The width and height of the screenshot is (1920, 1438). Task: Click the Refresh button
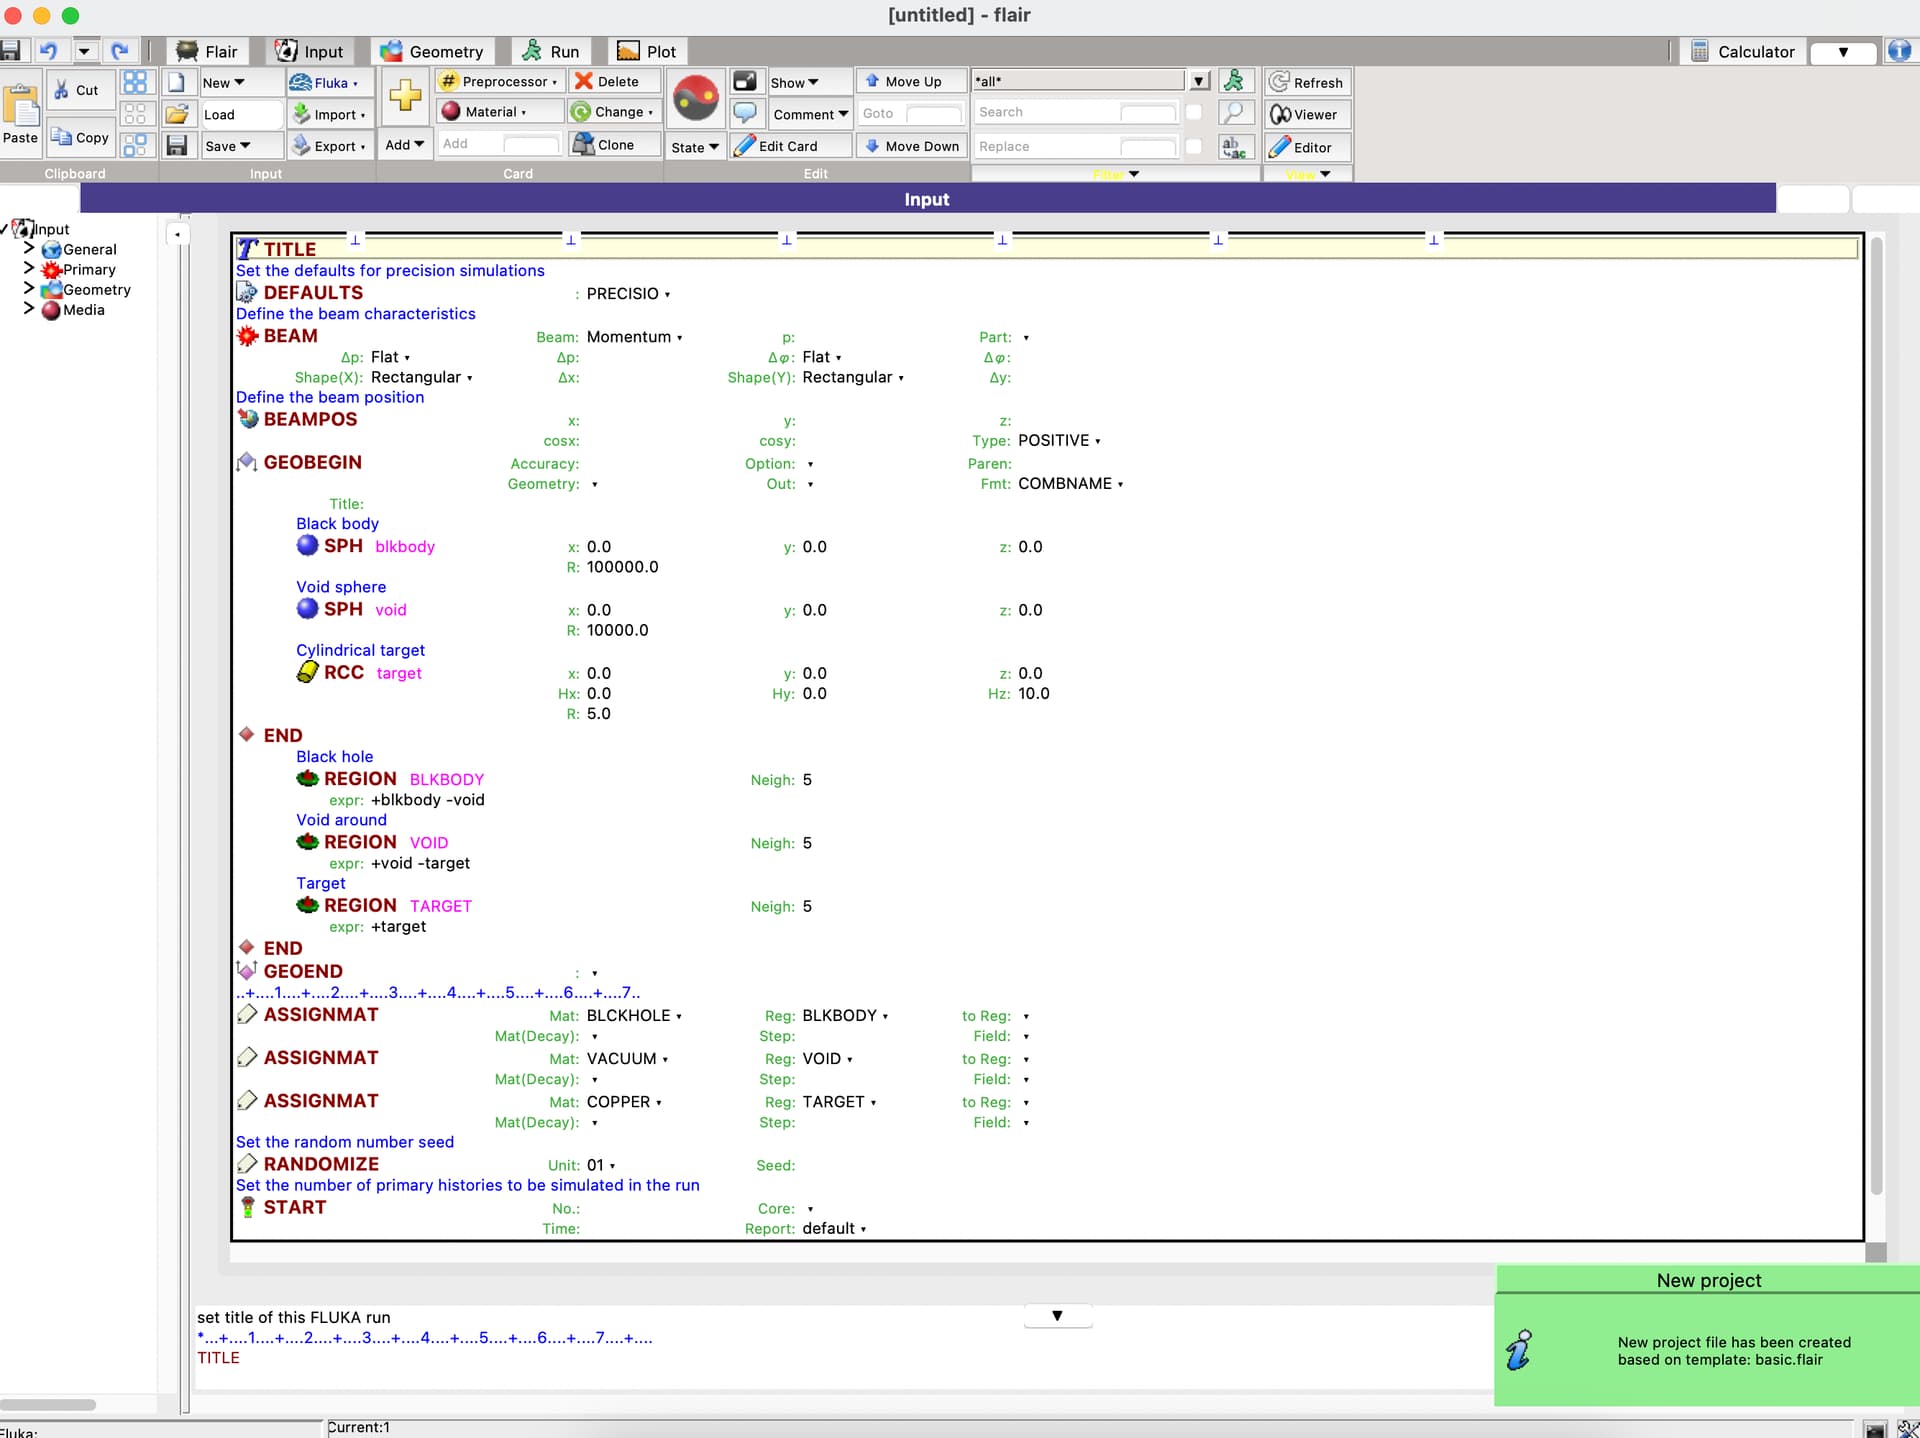(x=1307, y=82)
